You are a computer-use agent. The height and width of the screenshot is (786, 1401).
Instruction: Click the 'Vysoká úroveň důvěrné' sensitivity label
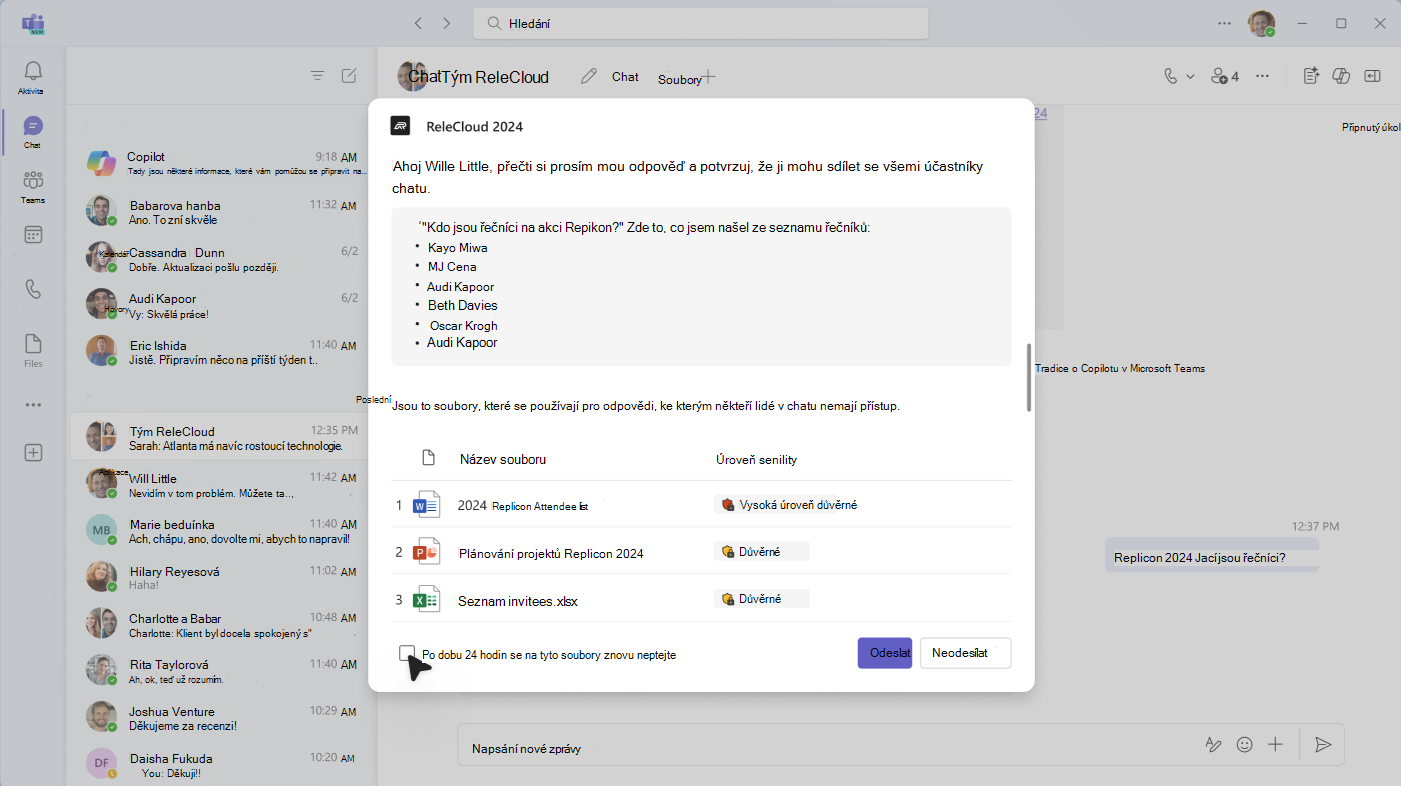tap(789, 505)
